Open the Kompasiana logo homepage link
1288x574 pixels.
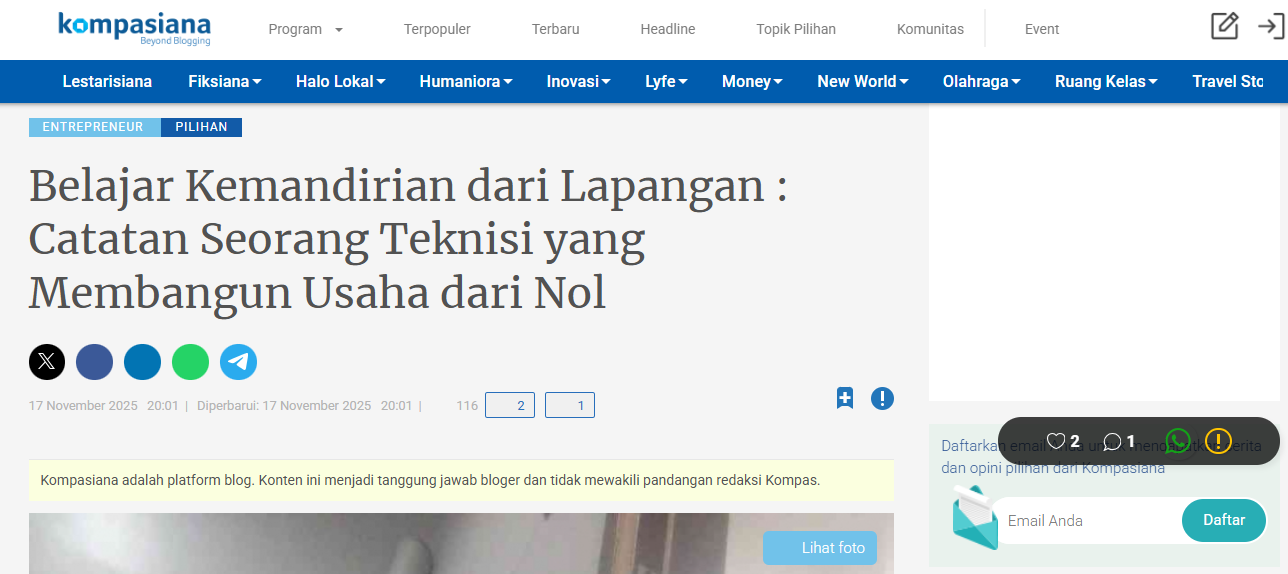coord(134,29)
